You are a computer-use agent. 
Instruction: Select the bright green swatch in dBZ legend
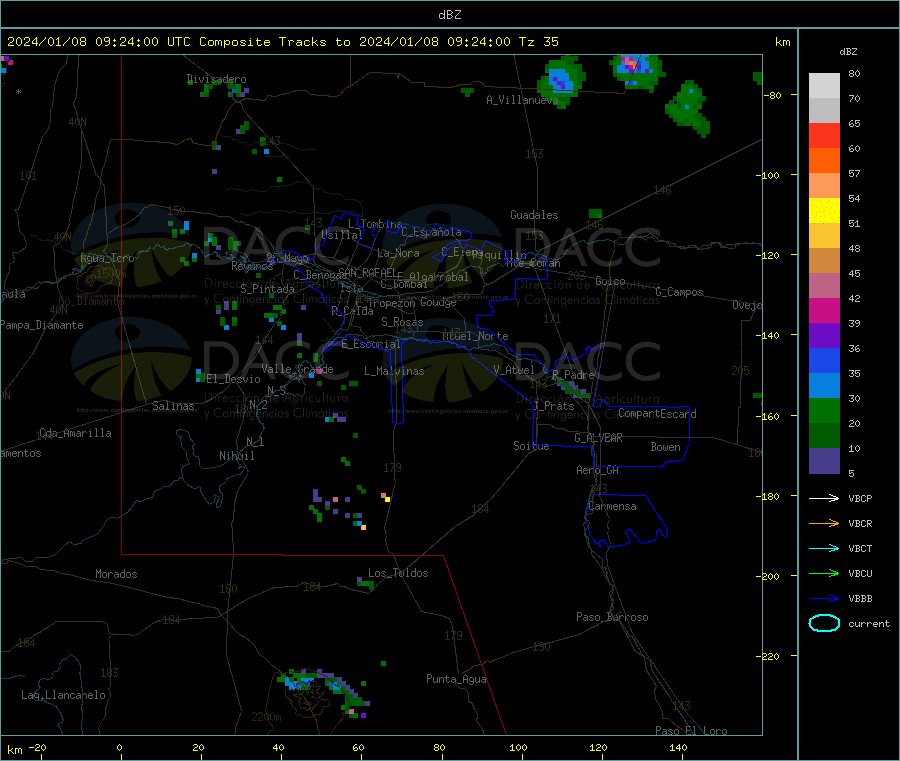pyautogui.click(x=824, y=410)
